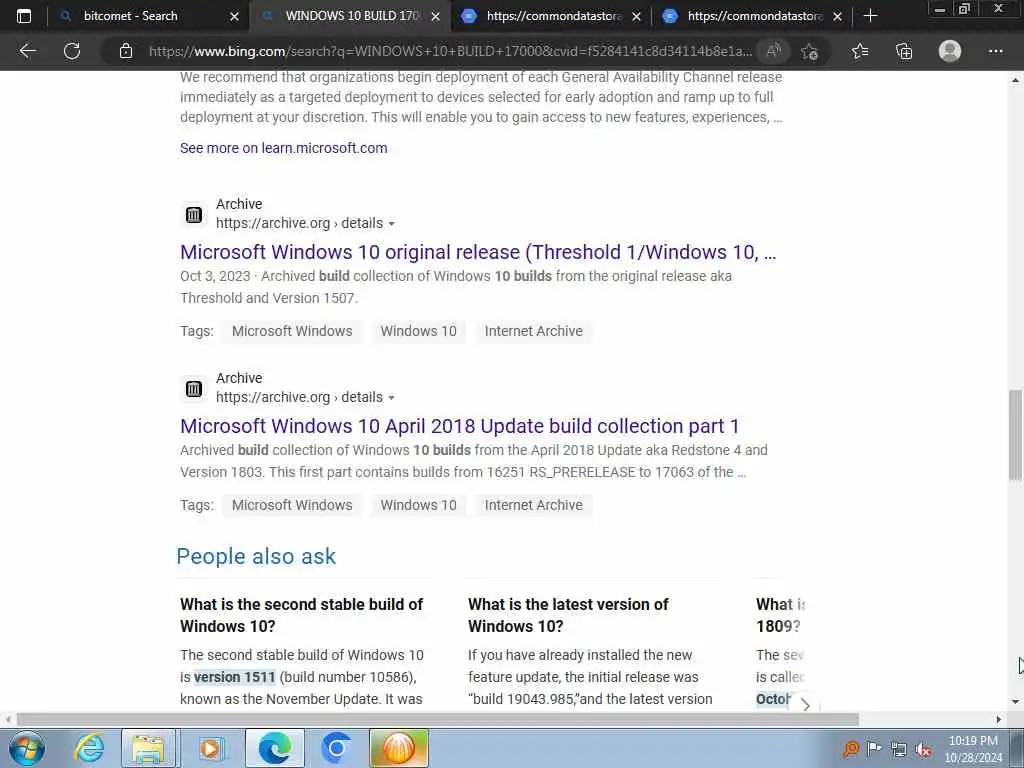
Task: Open Windows 10 original release result
Action: point(478,252)
